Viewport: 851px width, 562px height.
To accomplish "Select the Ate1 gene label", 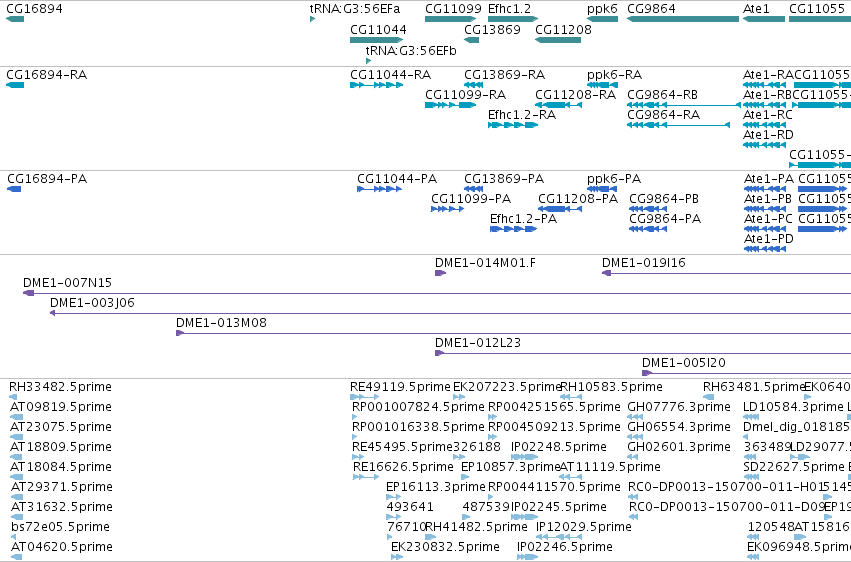I will (756, 9).
